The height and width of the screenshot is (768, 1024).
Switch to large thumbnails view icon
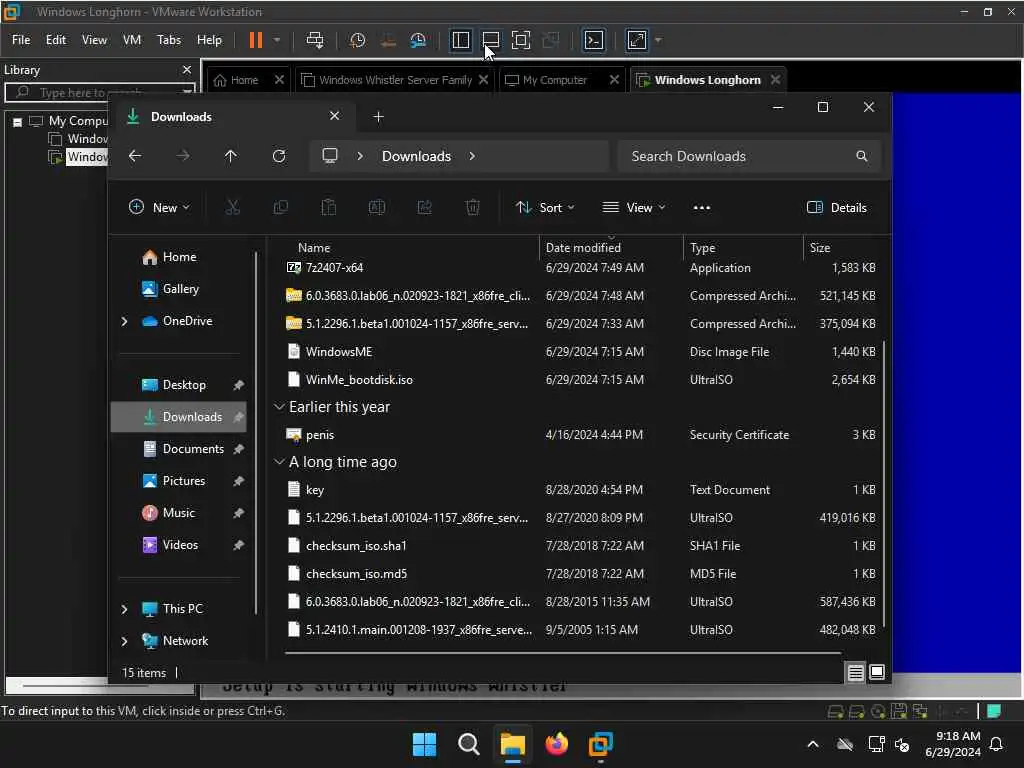tap(877, 672)
